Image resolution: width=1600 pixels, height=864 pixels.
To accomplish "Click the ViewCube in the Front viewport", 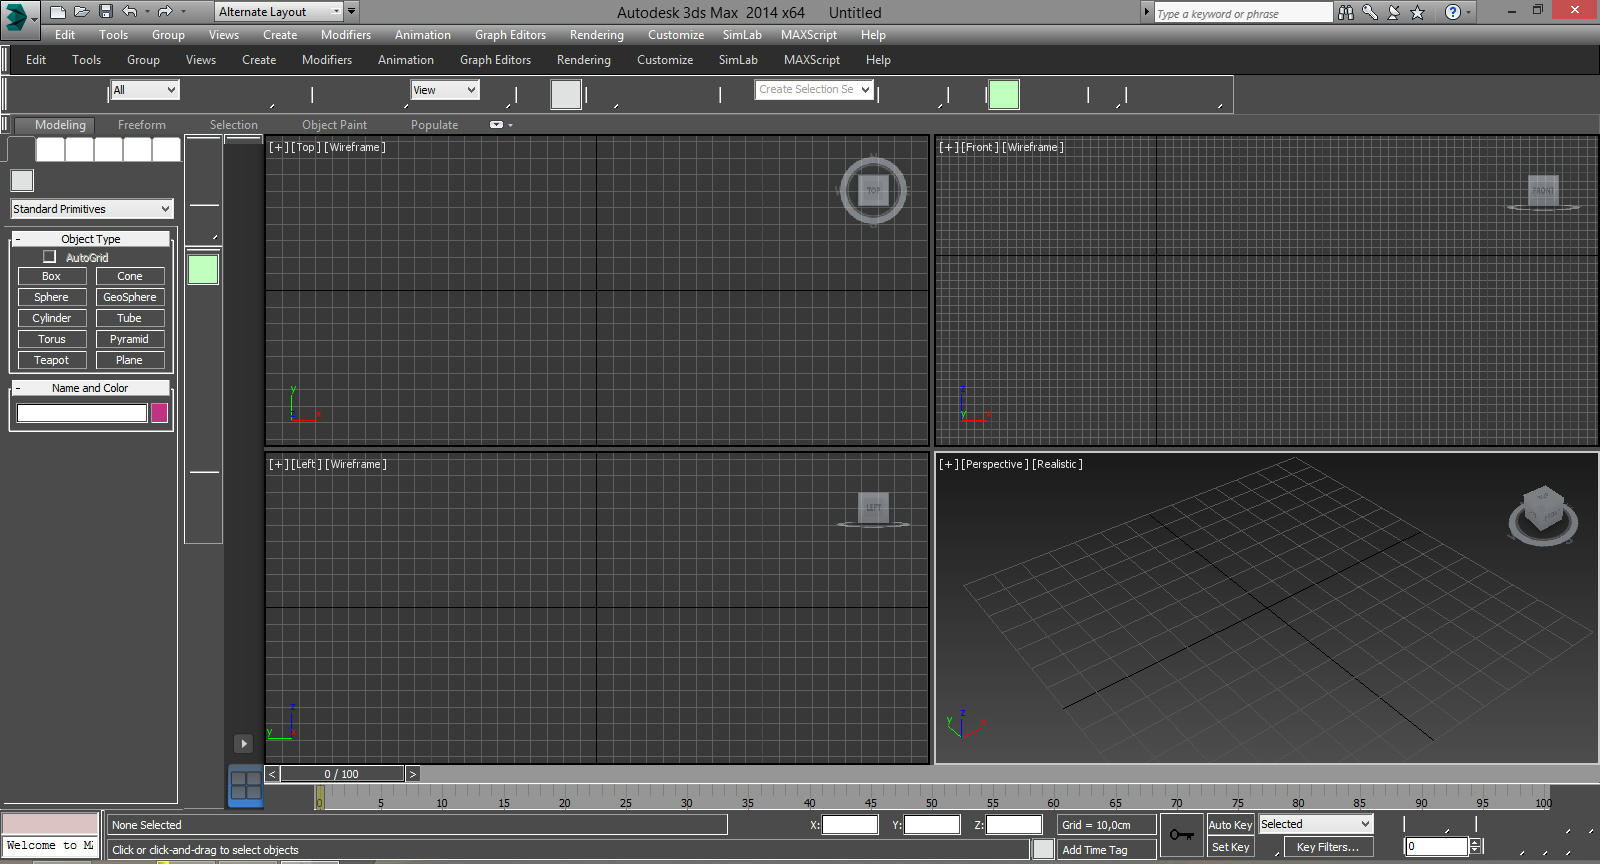I will tap(1543, 191).
